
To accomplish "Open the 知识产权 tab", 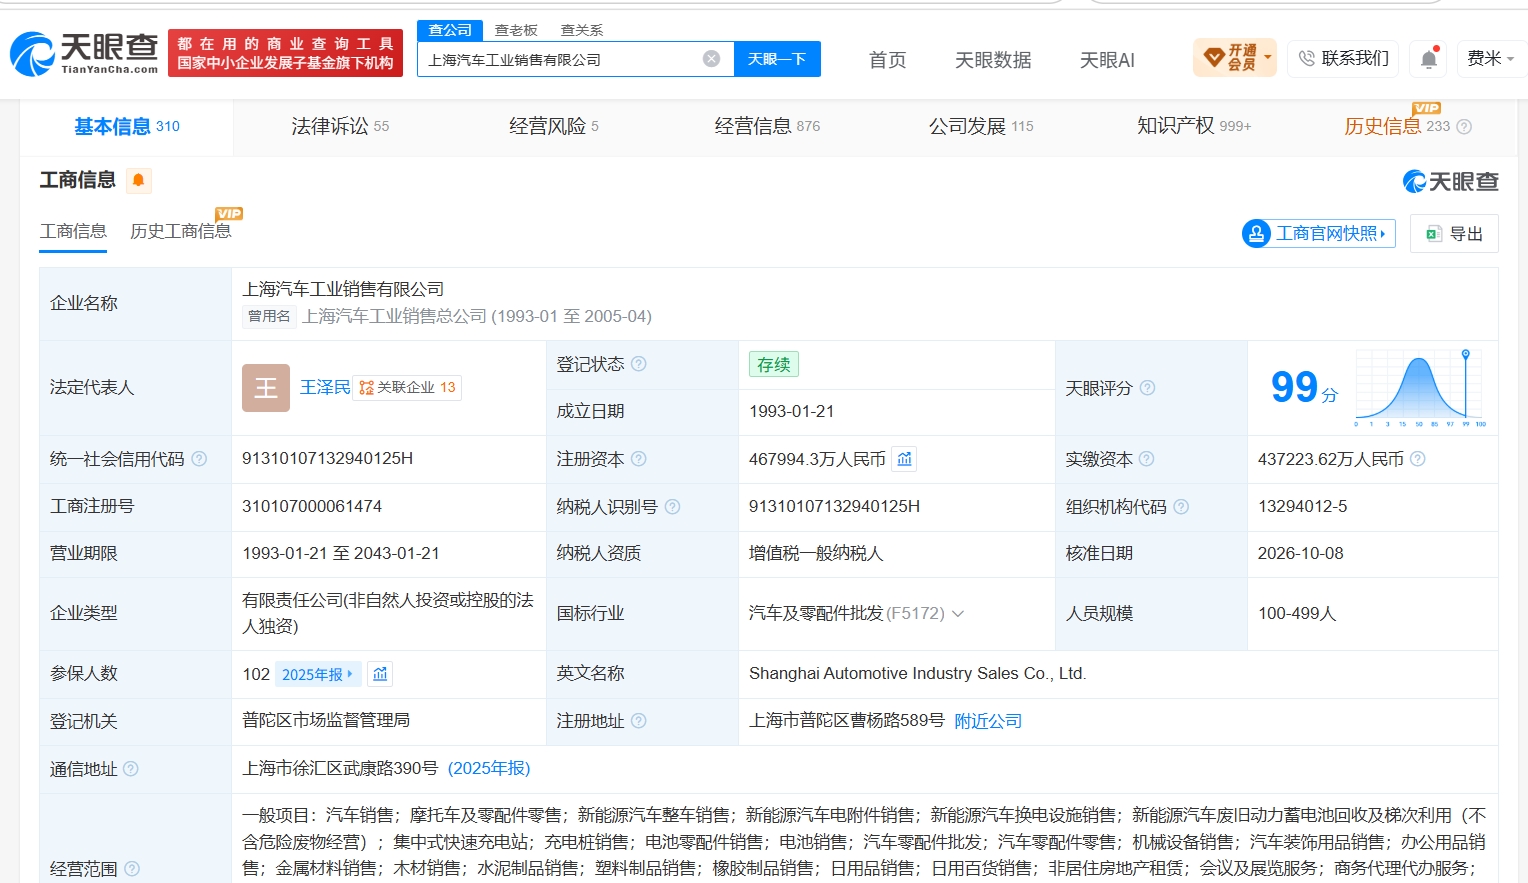I will point(1194,126).
